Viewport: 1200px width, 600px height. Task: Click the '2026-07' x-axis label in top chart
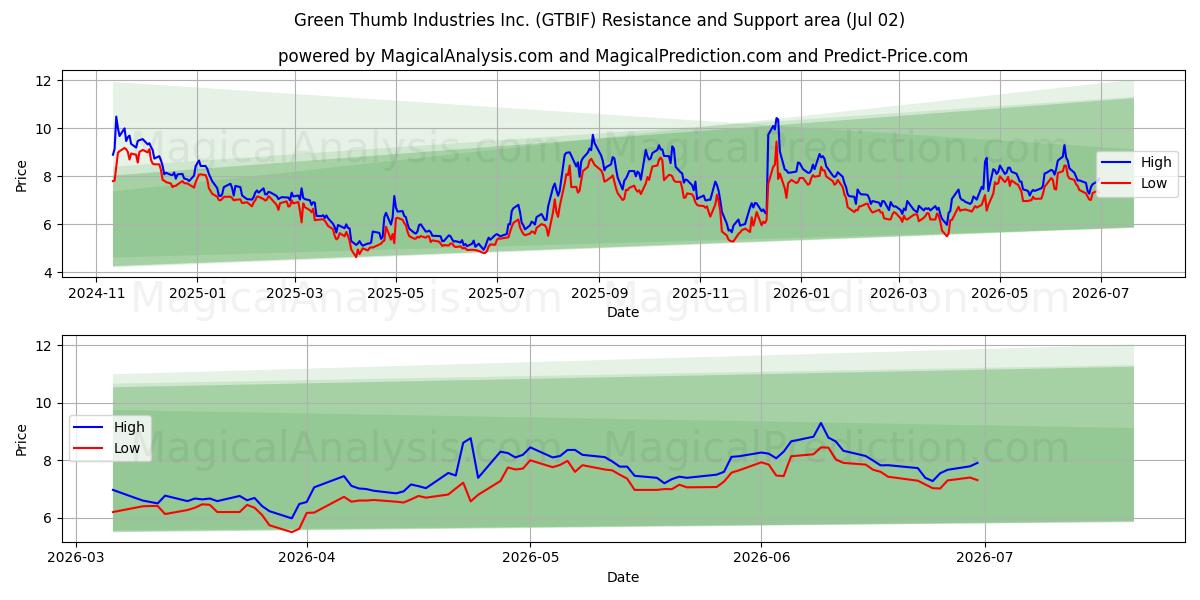tap(1100, 294)
